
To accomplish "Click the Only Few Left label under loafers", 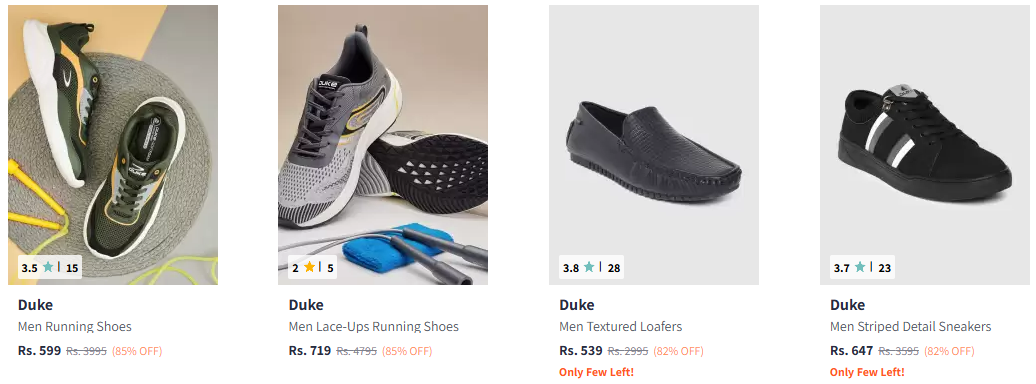I will 597,372.
